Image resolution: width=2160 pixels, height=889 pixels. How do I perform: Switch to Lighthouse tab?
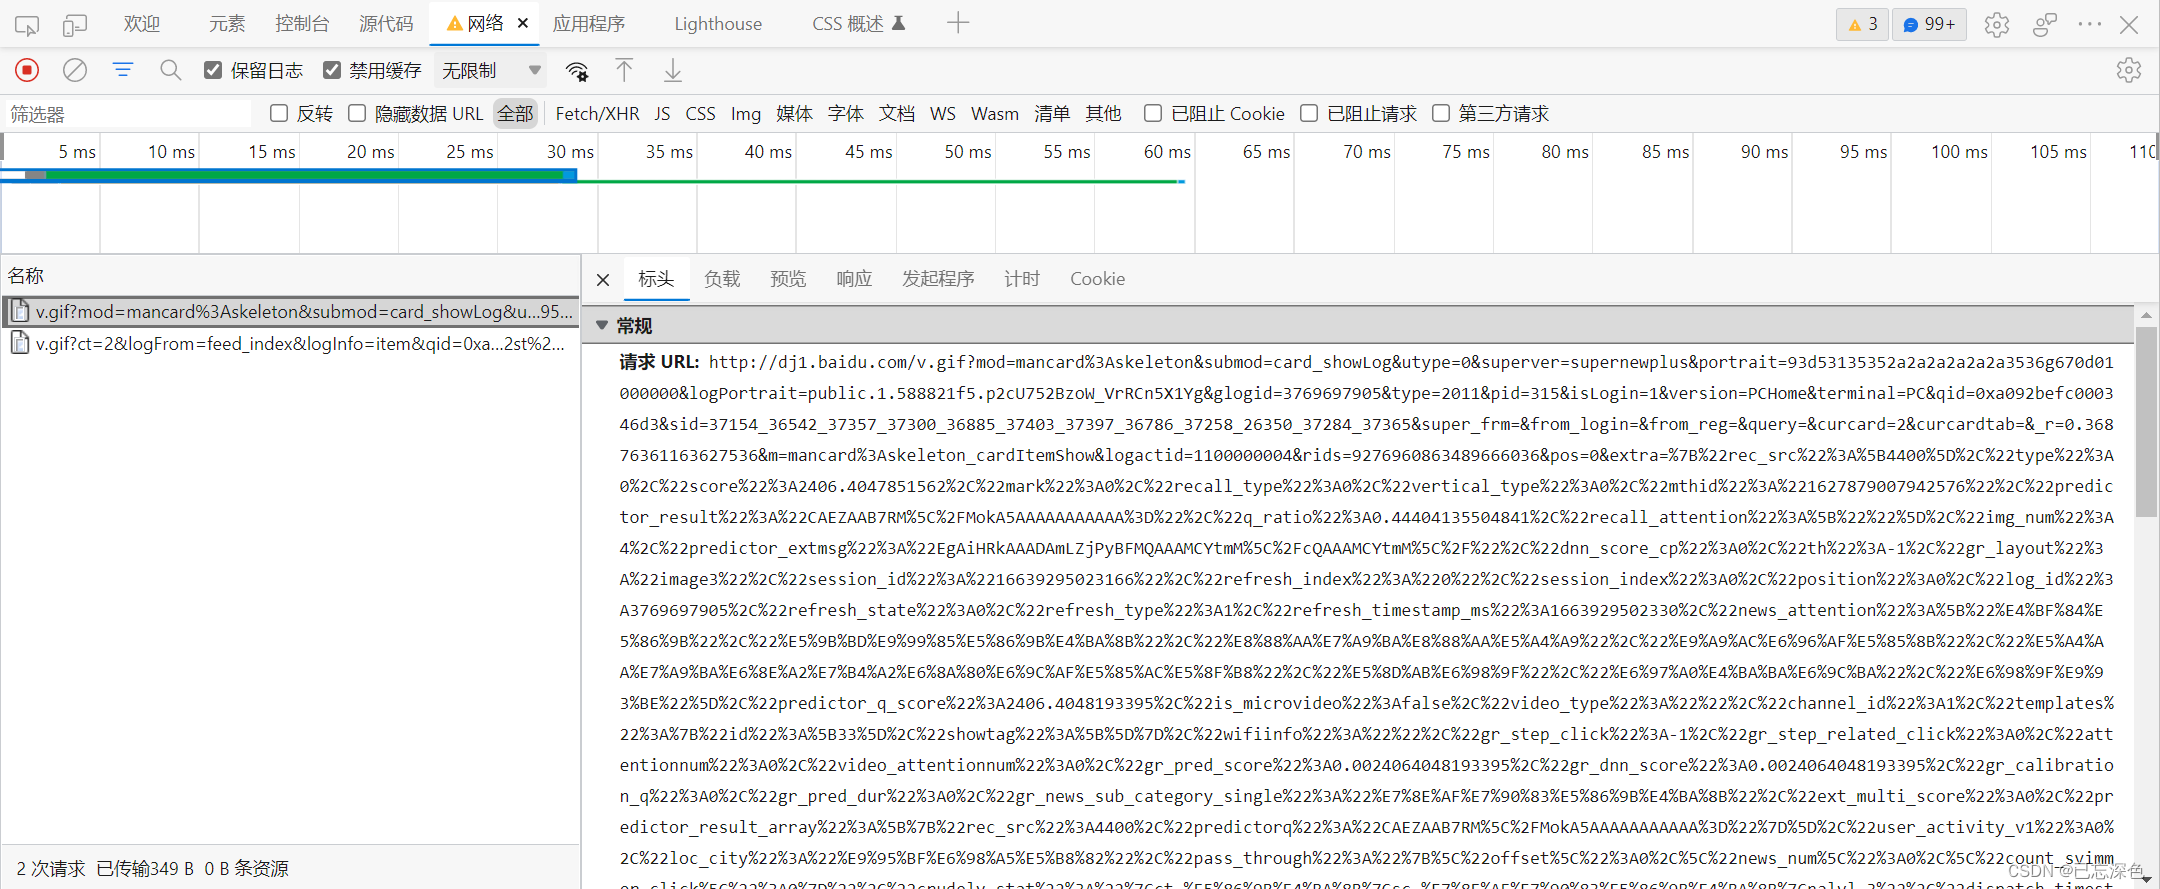point(718,23)
